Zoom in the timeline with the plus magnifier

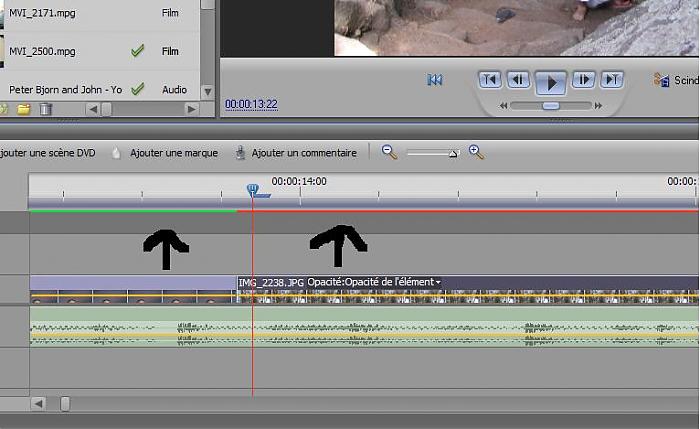(x=476, y=153)
